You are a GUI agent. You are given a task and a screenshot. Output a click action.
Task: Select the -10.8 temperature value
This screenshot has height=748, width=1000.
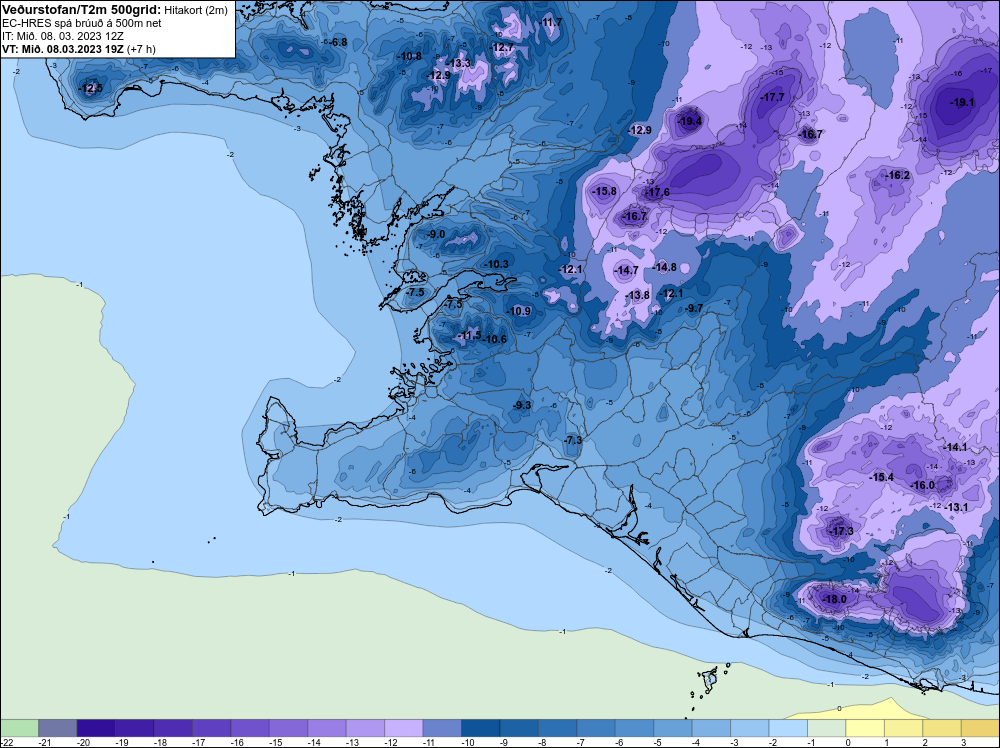[409, 56]
